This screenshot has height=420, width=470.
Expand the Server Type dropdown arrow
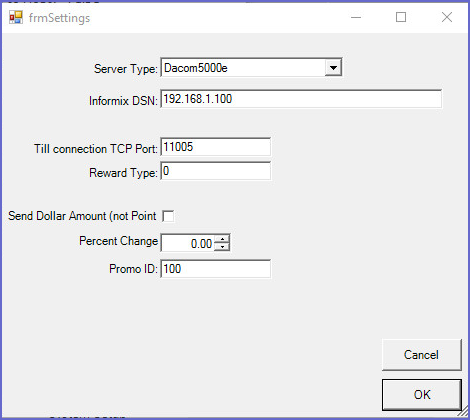[x=333, y=68]
